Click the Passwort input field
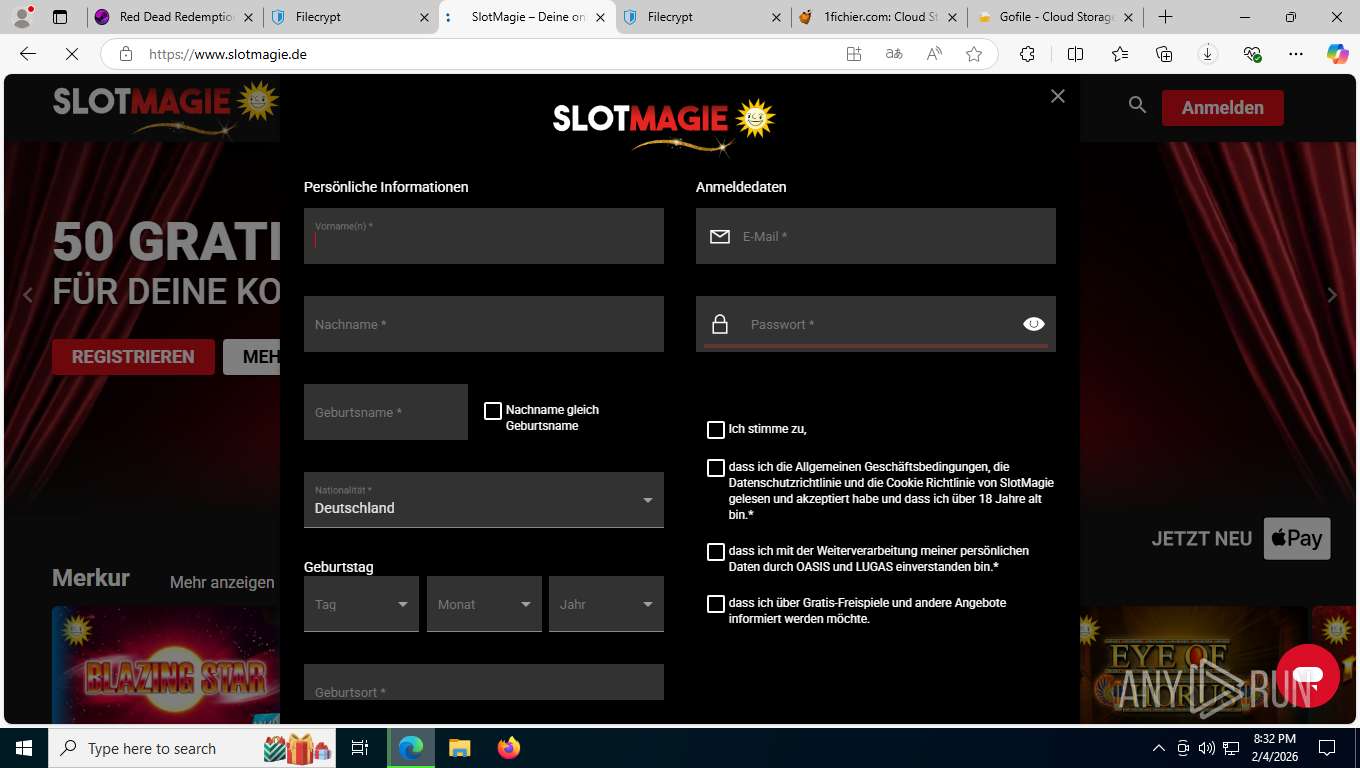This screenshot has height=768, width=1360. tap(876, 324)
